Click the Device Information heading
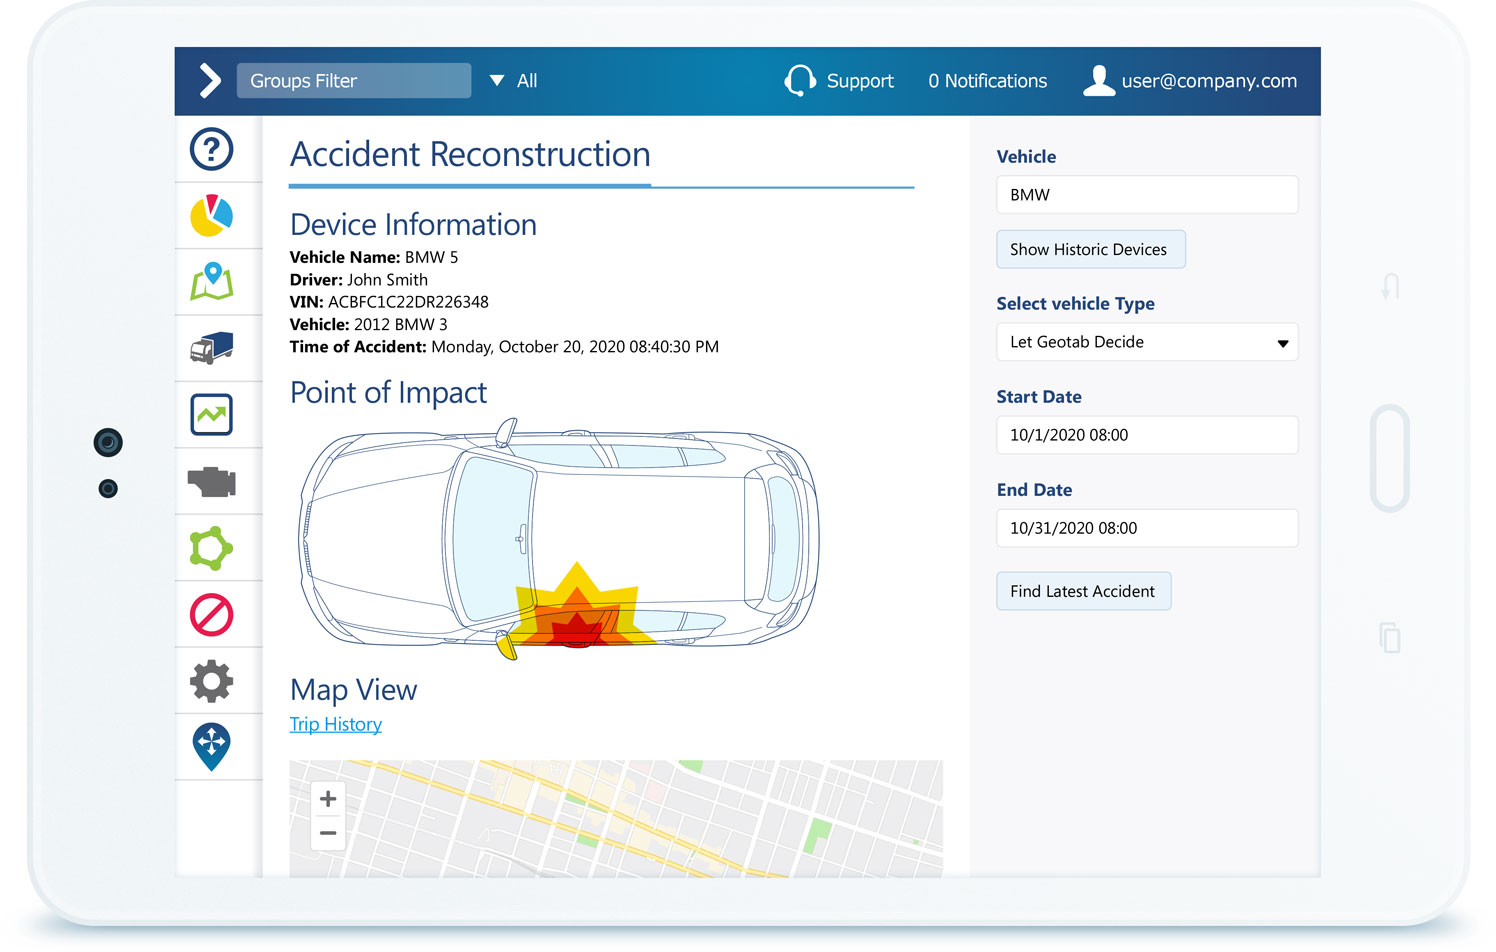The image size is (1496, 952). pos(413,225)
